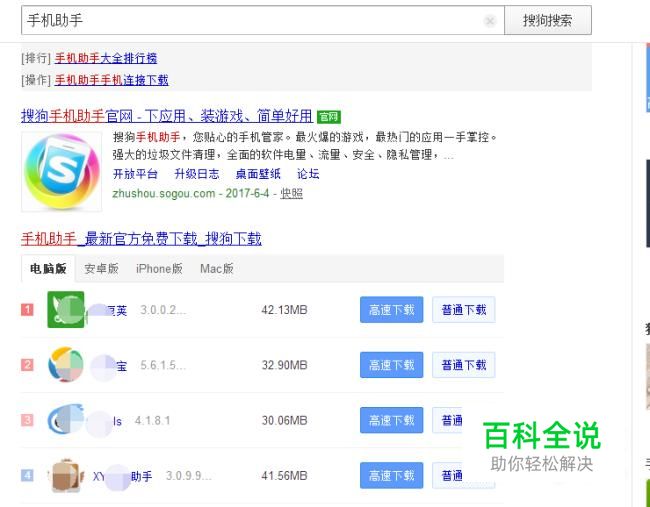Focus the search field containing 手机助手
The width and height of the screenshot is (650, 507).
click(263, 20)
